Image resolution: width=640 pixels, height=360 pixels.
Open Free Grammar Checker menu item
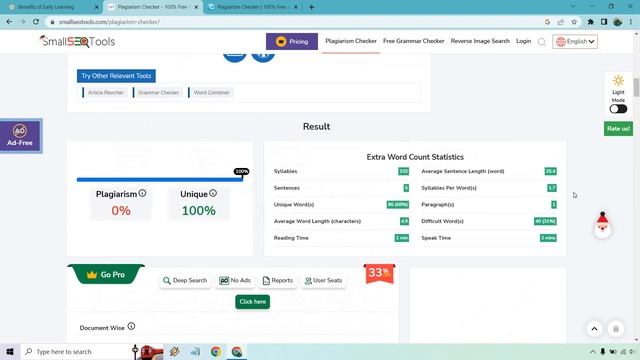pos(413,41)
